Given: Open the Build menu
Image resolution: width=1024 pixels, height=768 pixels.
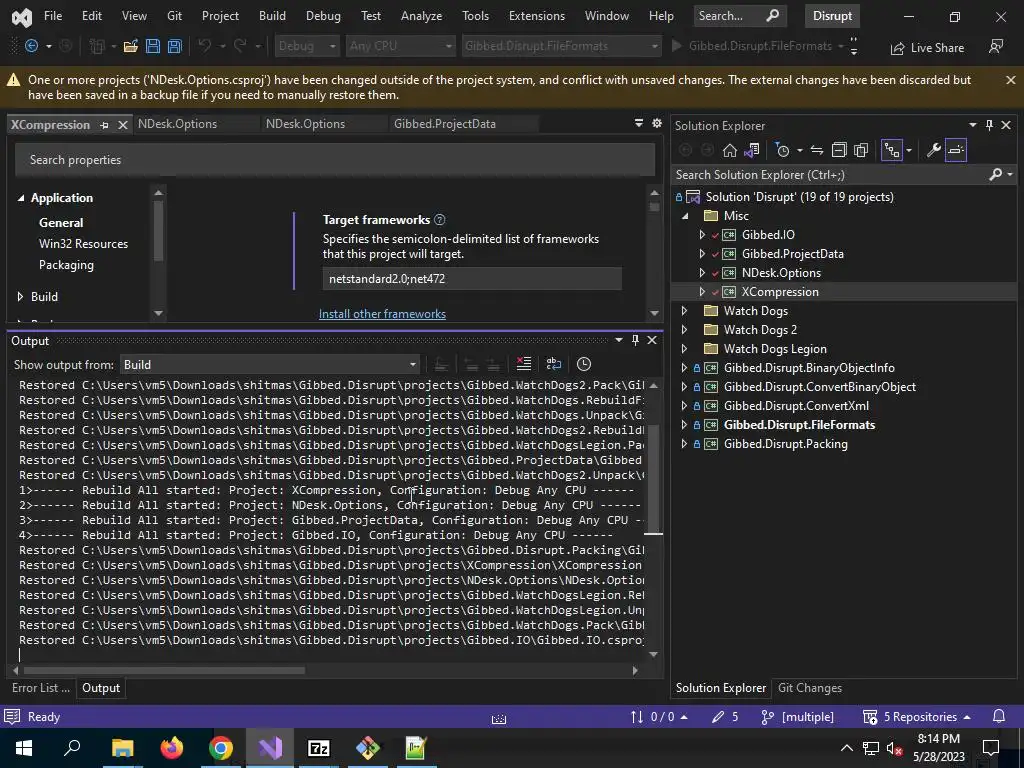Looking at the screenshot, I should (x=272, y=16).
